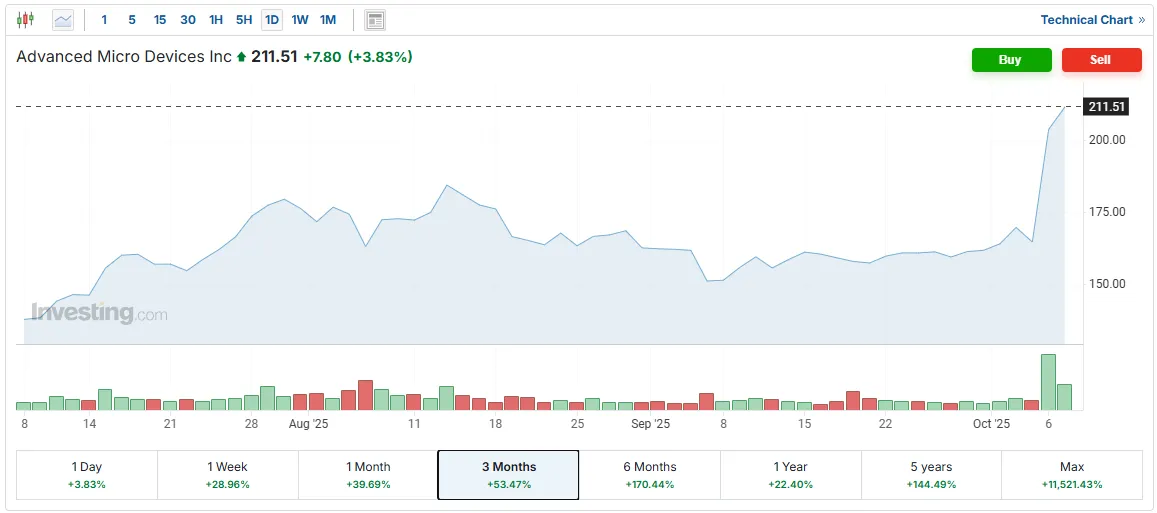This screenshot has width=1157, height=513.
Task: Choose the 15 minute interval
Action: 160,20
